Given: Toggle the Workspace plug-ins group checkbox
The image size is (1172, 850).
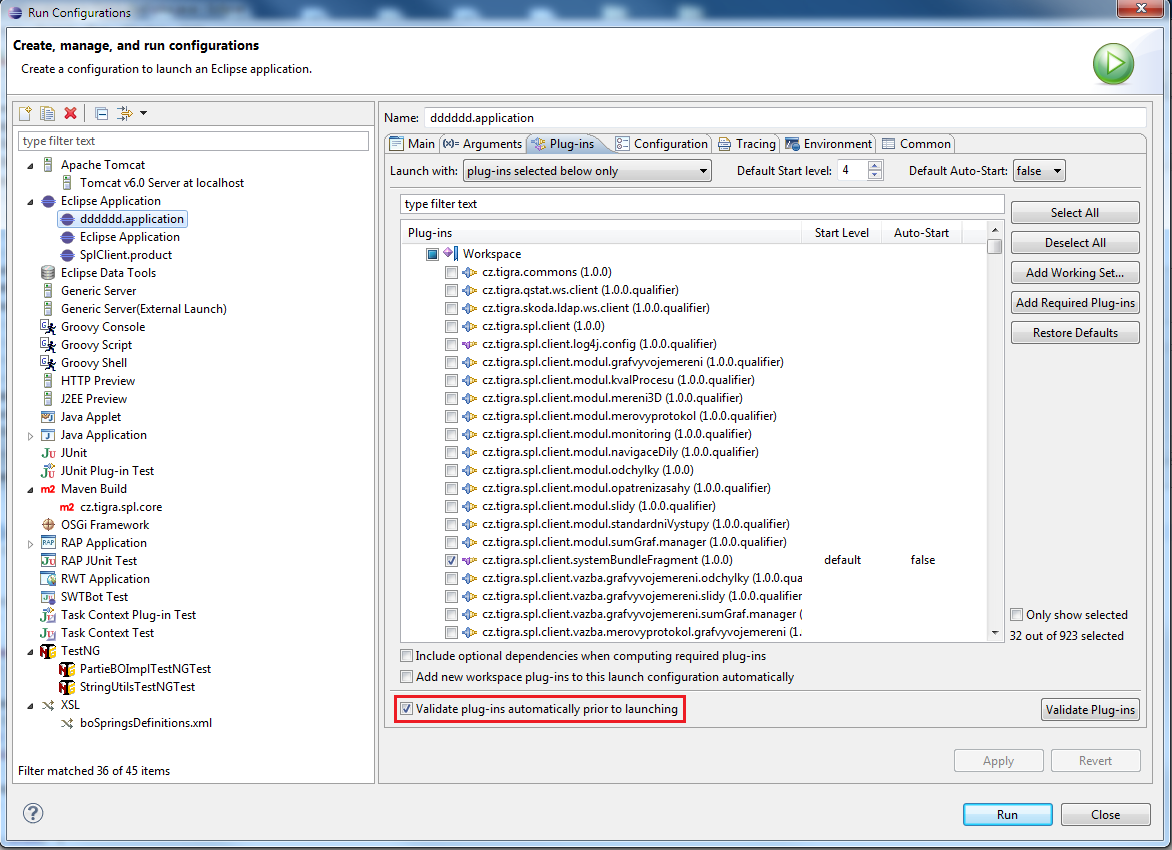Looking at the screenshot, I should tap(432, 254).
